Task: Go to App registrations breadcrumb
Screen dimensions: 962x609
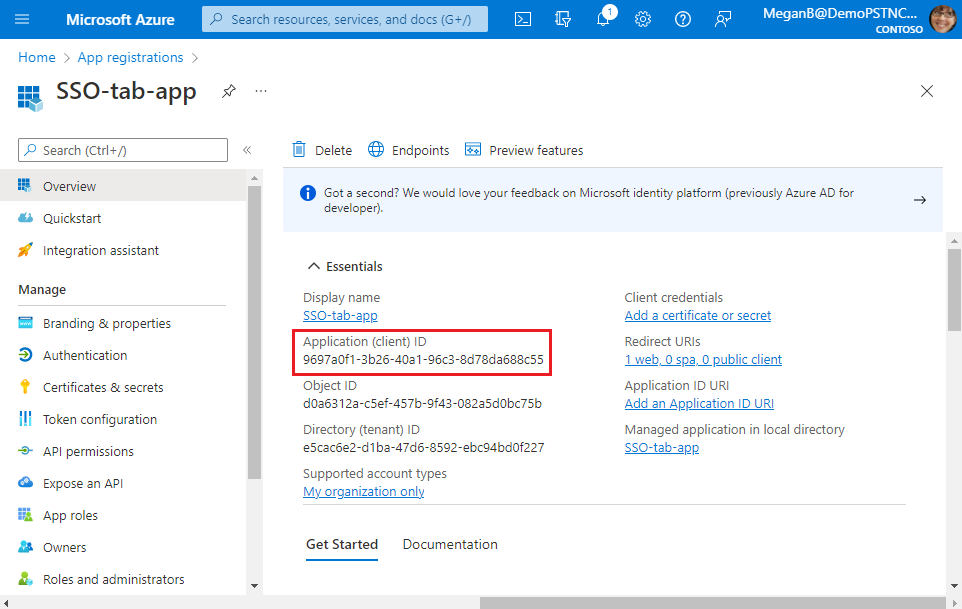Action: tap(130, 58)
